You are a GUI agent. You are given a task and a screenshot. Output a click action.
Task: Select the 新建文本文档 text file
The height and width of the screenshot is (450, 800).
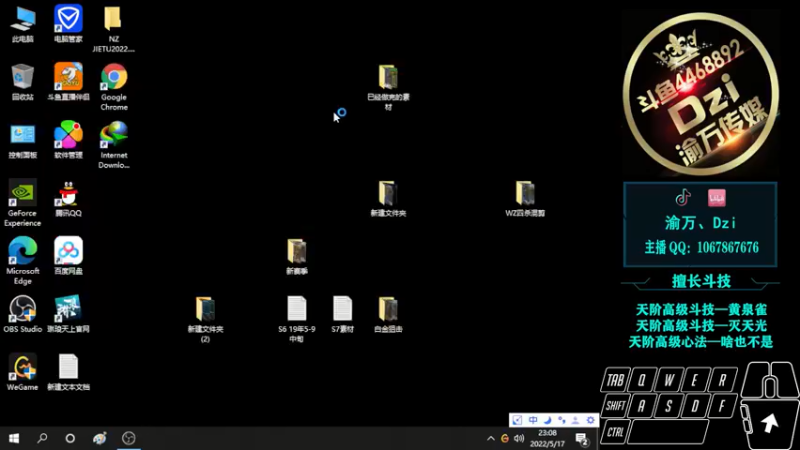point(68,372)
